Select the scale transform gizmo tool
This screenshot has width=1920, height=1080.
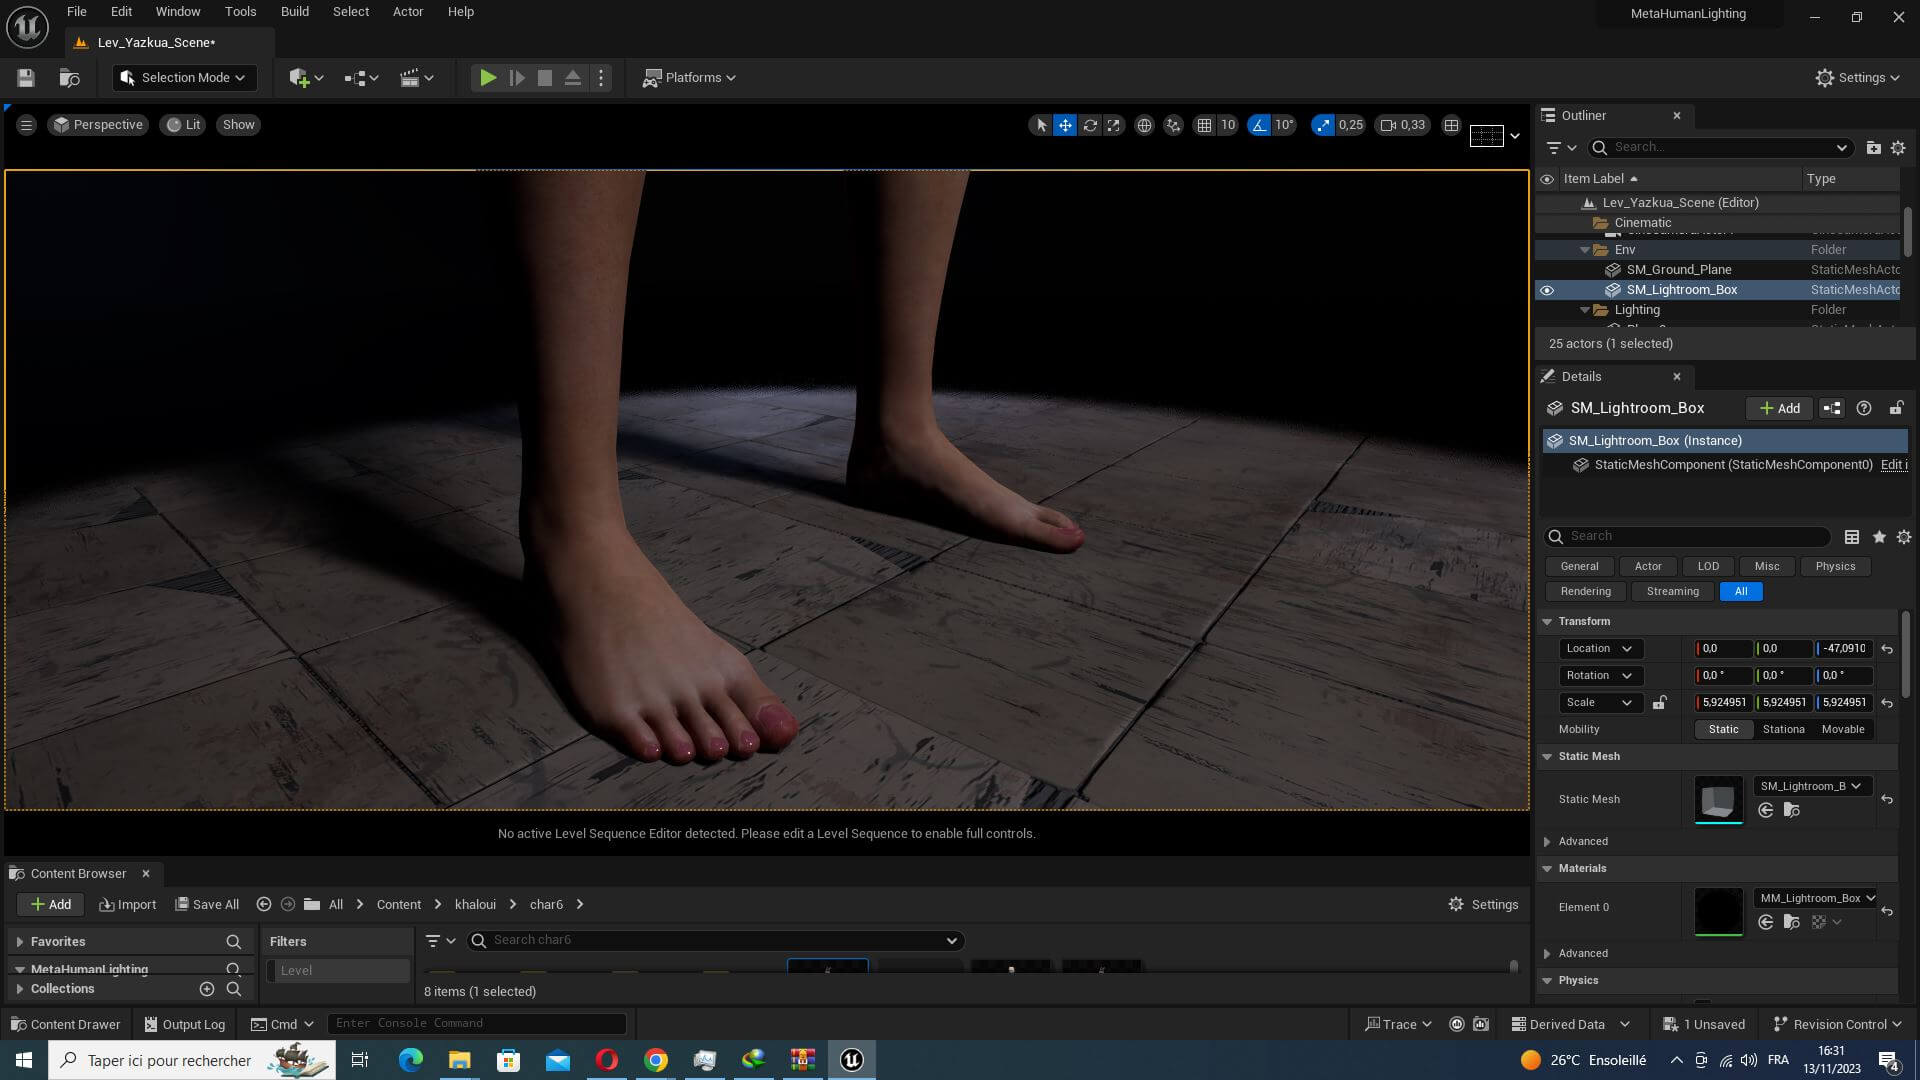coord(1113,125)
